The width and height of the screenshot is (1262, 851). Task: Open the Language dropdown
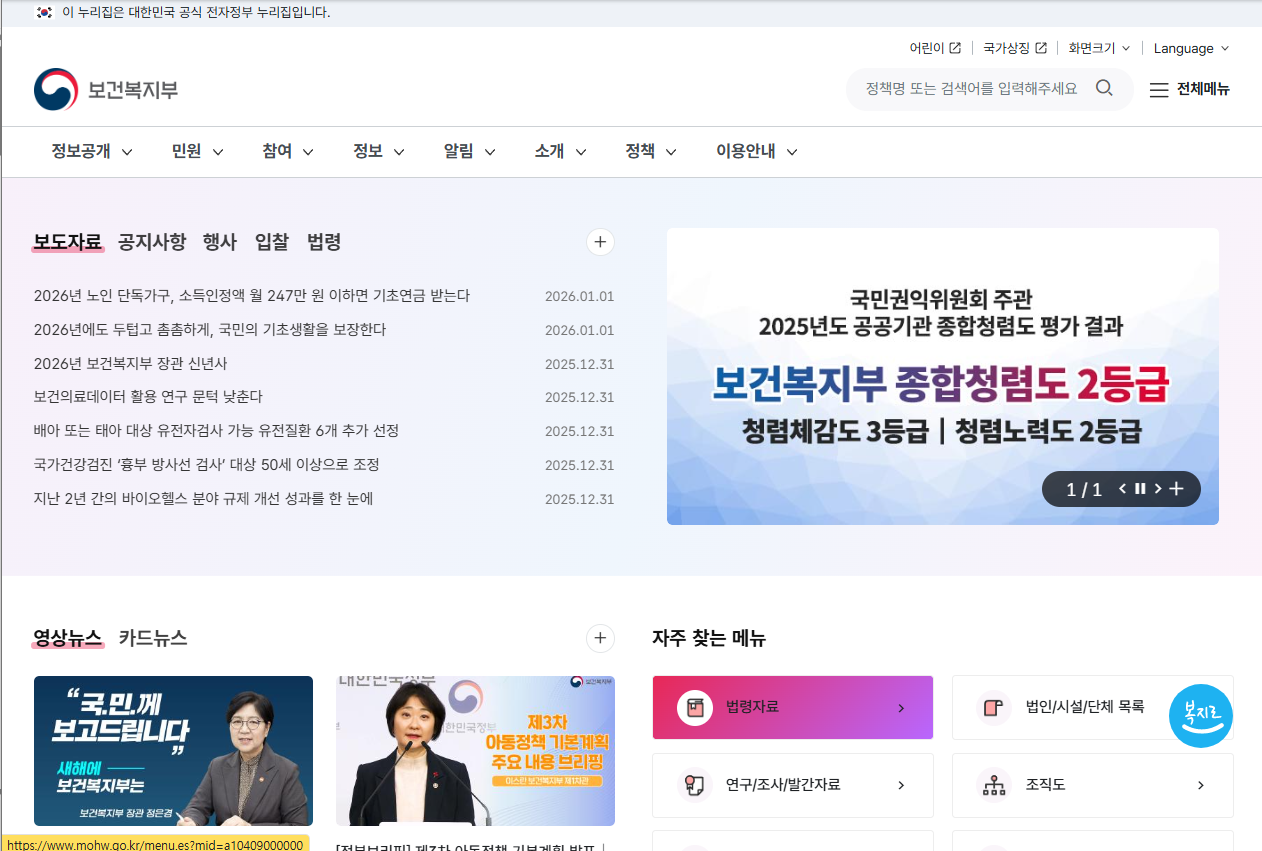coord(1190,48)
